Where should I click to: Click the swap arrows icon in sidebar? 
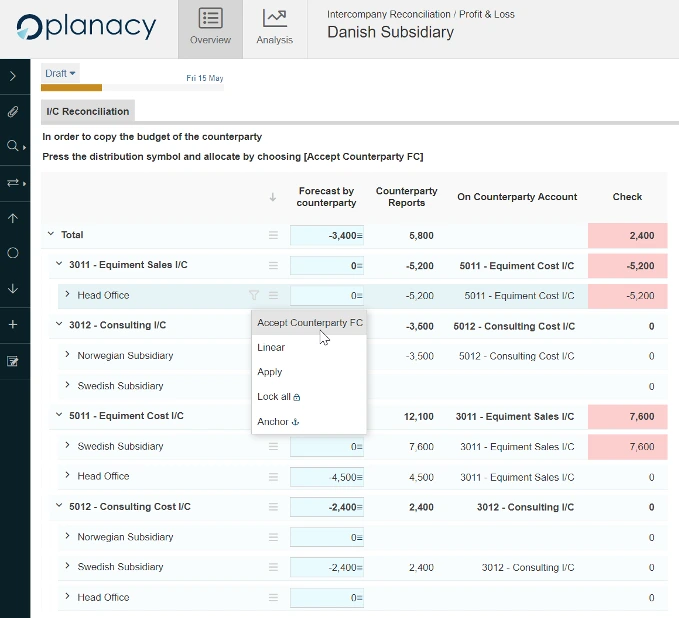(13, 183)
